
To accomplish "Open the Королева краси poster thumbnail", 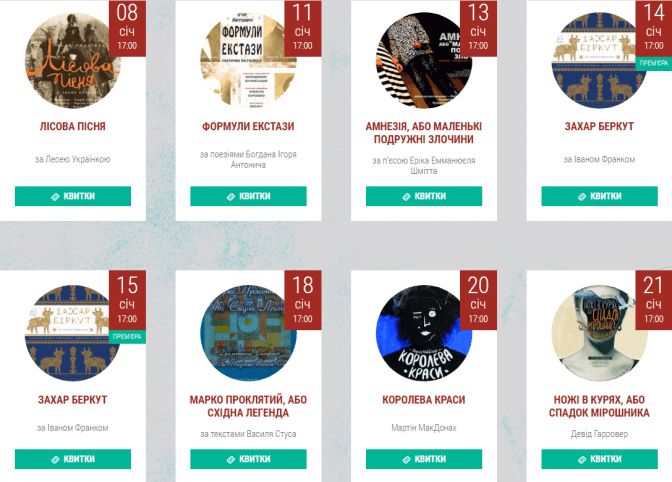I will (x=423, y=333).
